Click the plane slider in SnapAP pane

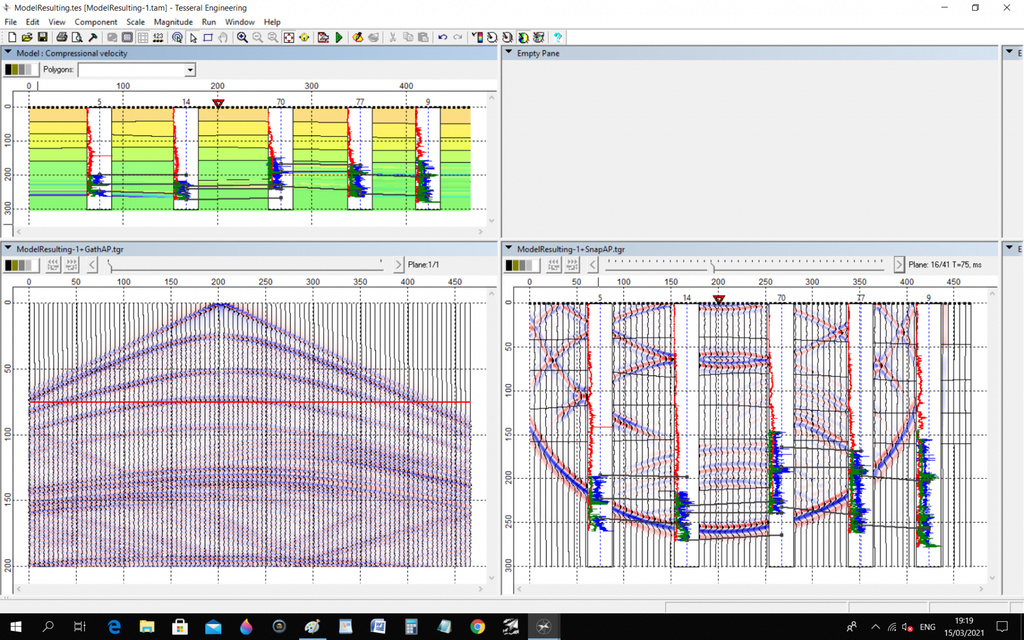[x=712, y=266]
